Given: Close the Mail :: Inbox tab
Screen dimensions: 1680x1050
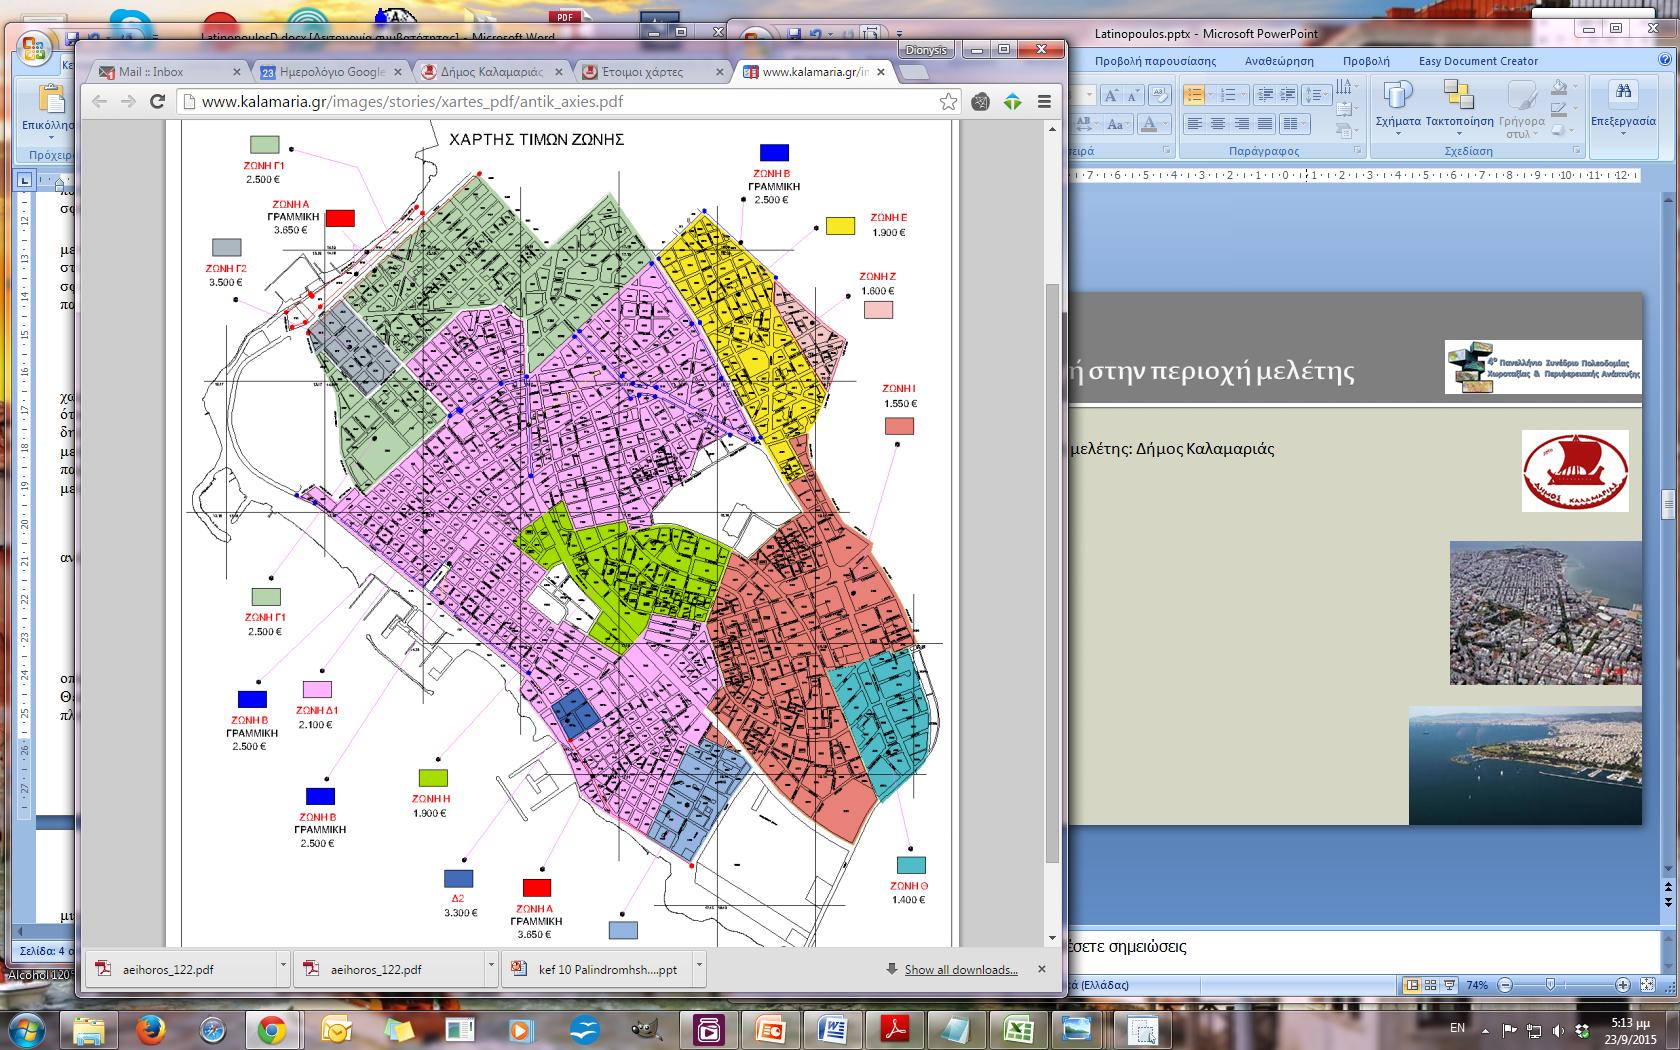Looking at the screenshot, I should click(x=237, y=72).
